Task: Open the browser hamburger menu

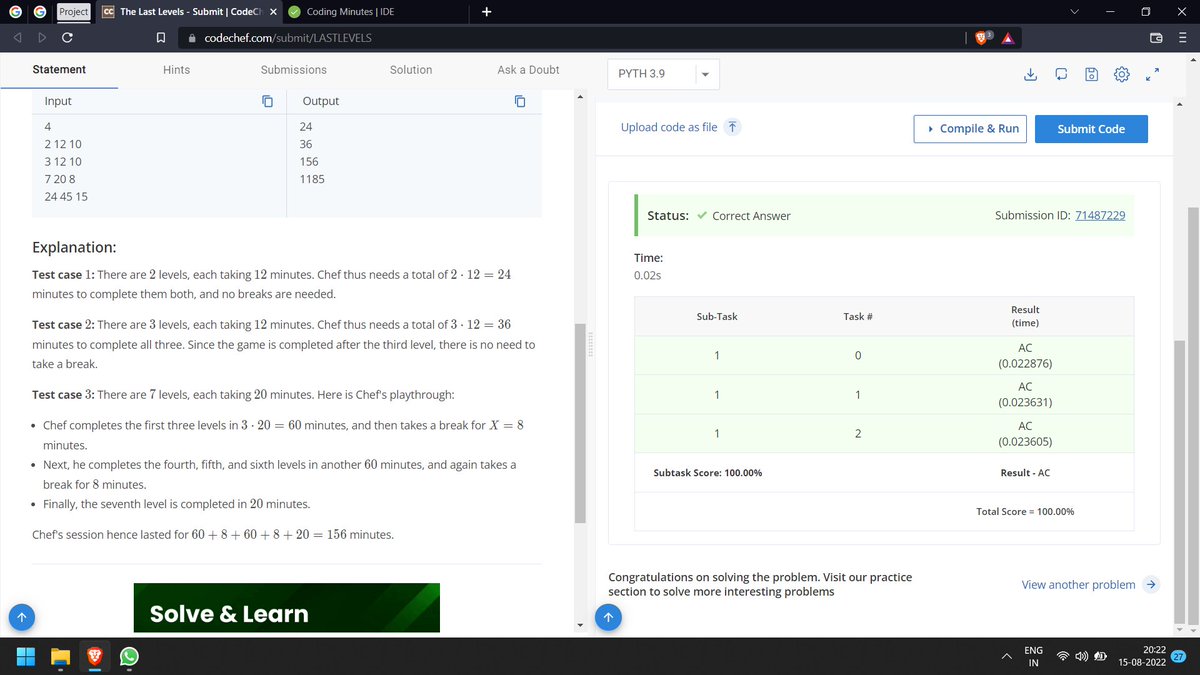Action: click(x=1181, y=38)
